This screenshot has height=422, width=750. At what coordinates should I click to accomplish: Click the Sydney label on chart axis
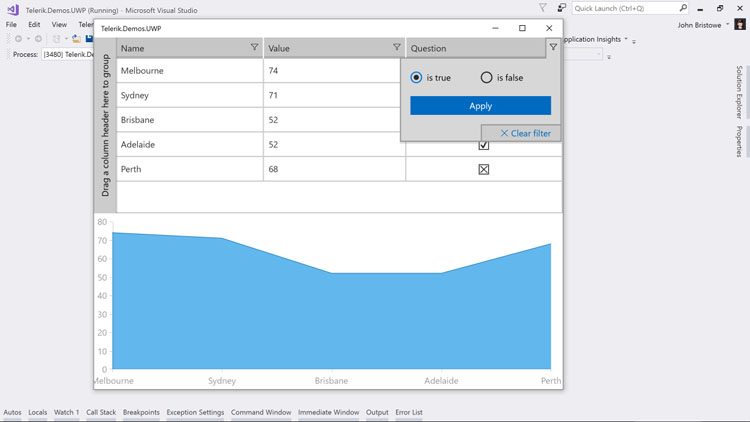pos(222,381)
